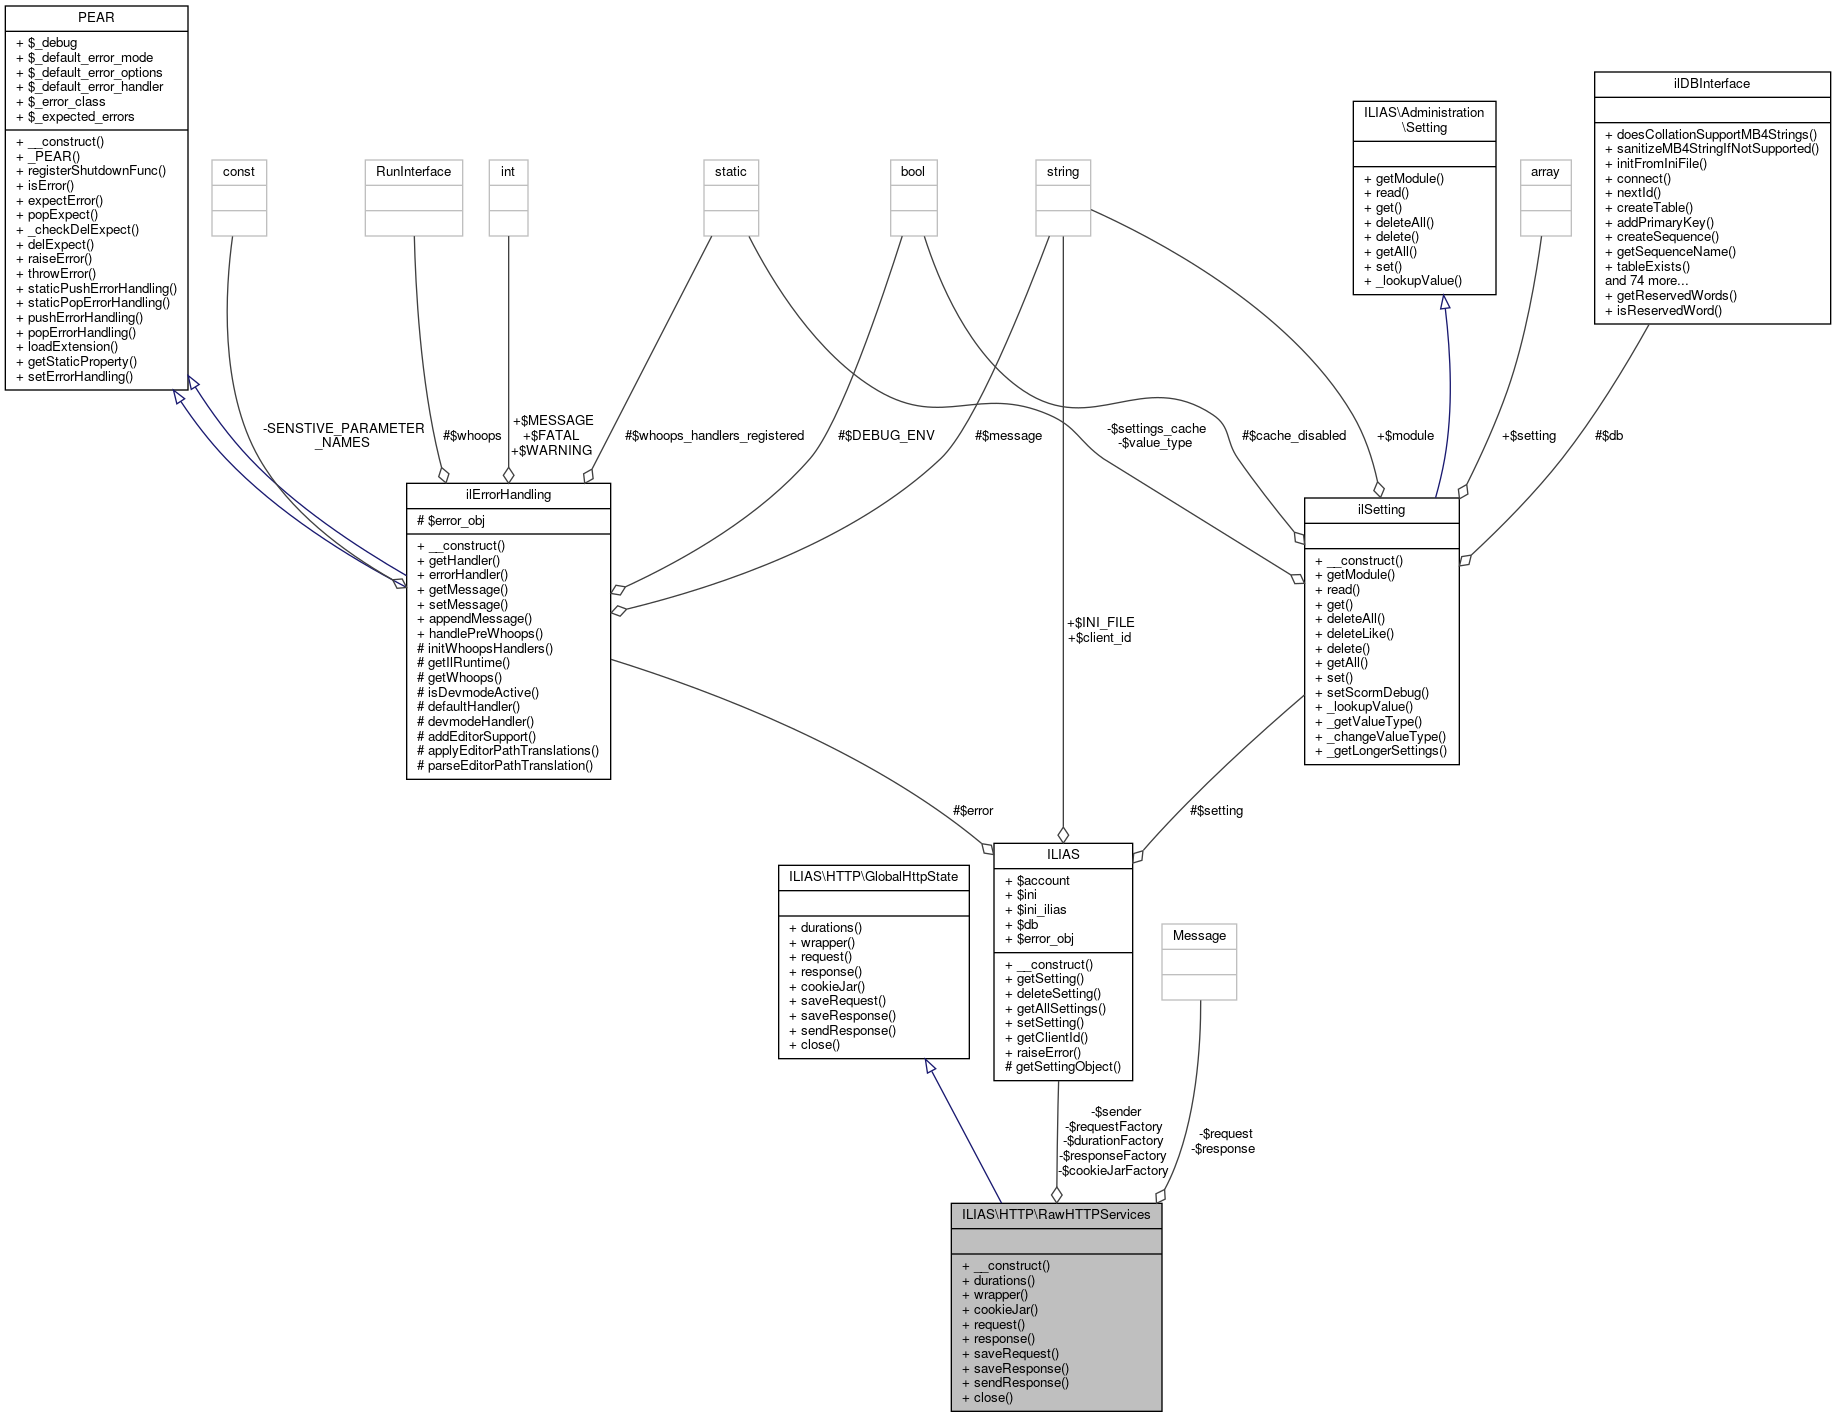The width and height of the screenshot is (1836, 1417).
Task: Click '# $error_obj' in ilErrorHandling
Action: tap(451, 521)
